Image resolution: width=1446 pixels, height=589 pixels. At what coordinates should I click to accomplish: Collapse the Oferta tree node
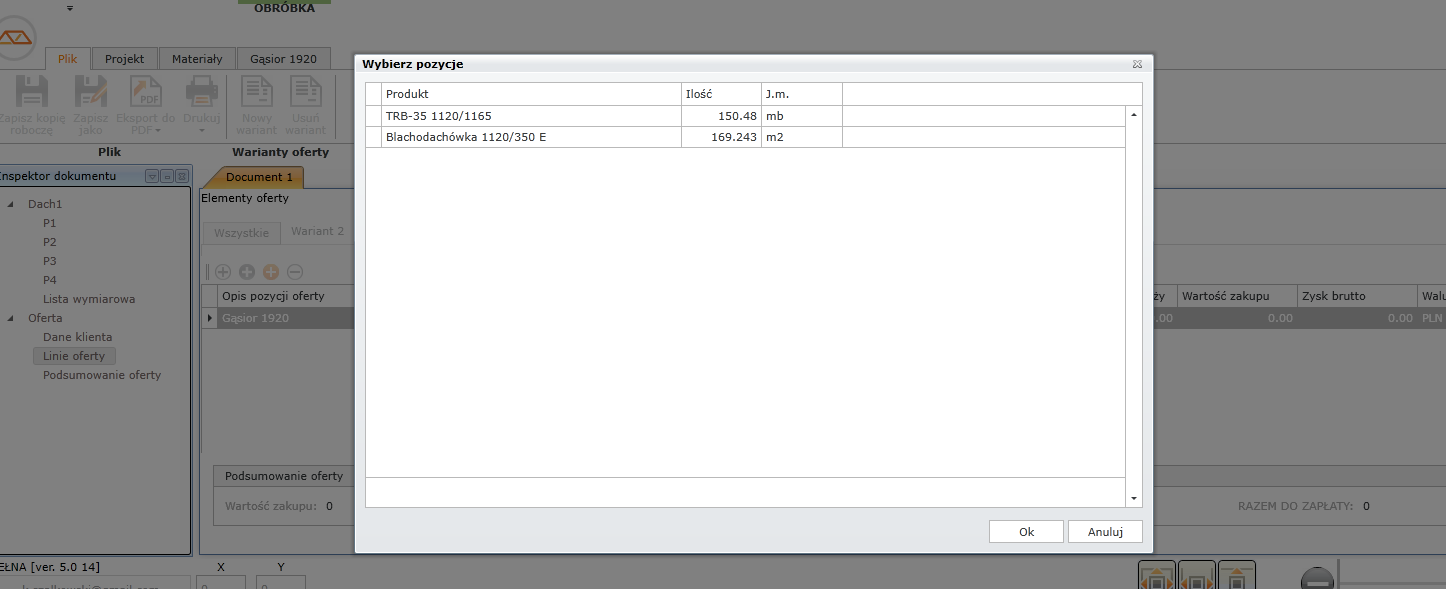[x=11, y=318]
